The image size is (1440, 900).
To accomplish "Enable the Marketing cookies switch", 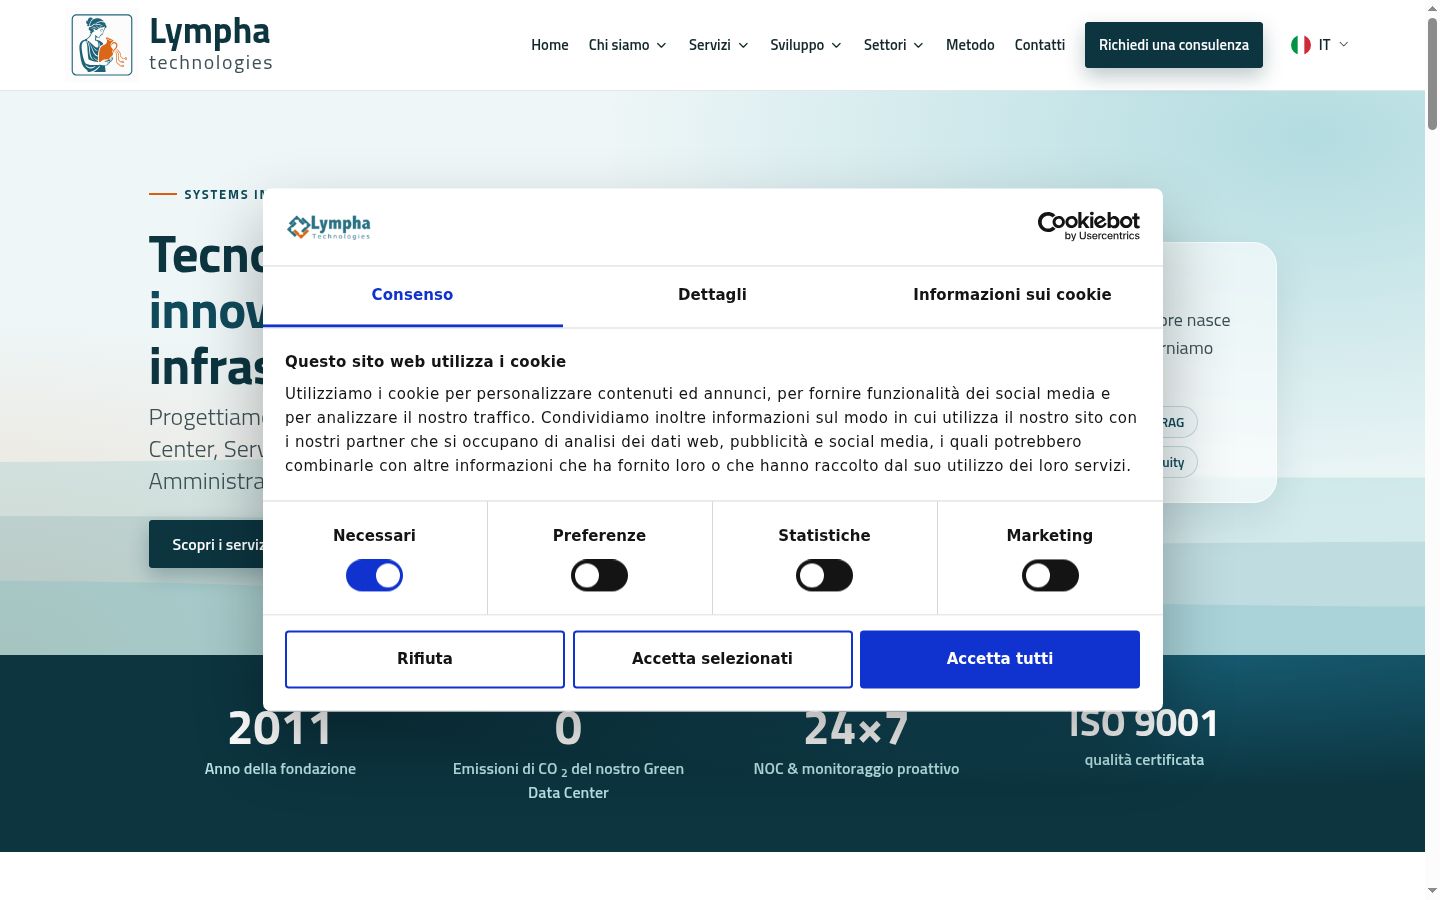I will [x=1050, y=576].
